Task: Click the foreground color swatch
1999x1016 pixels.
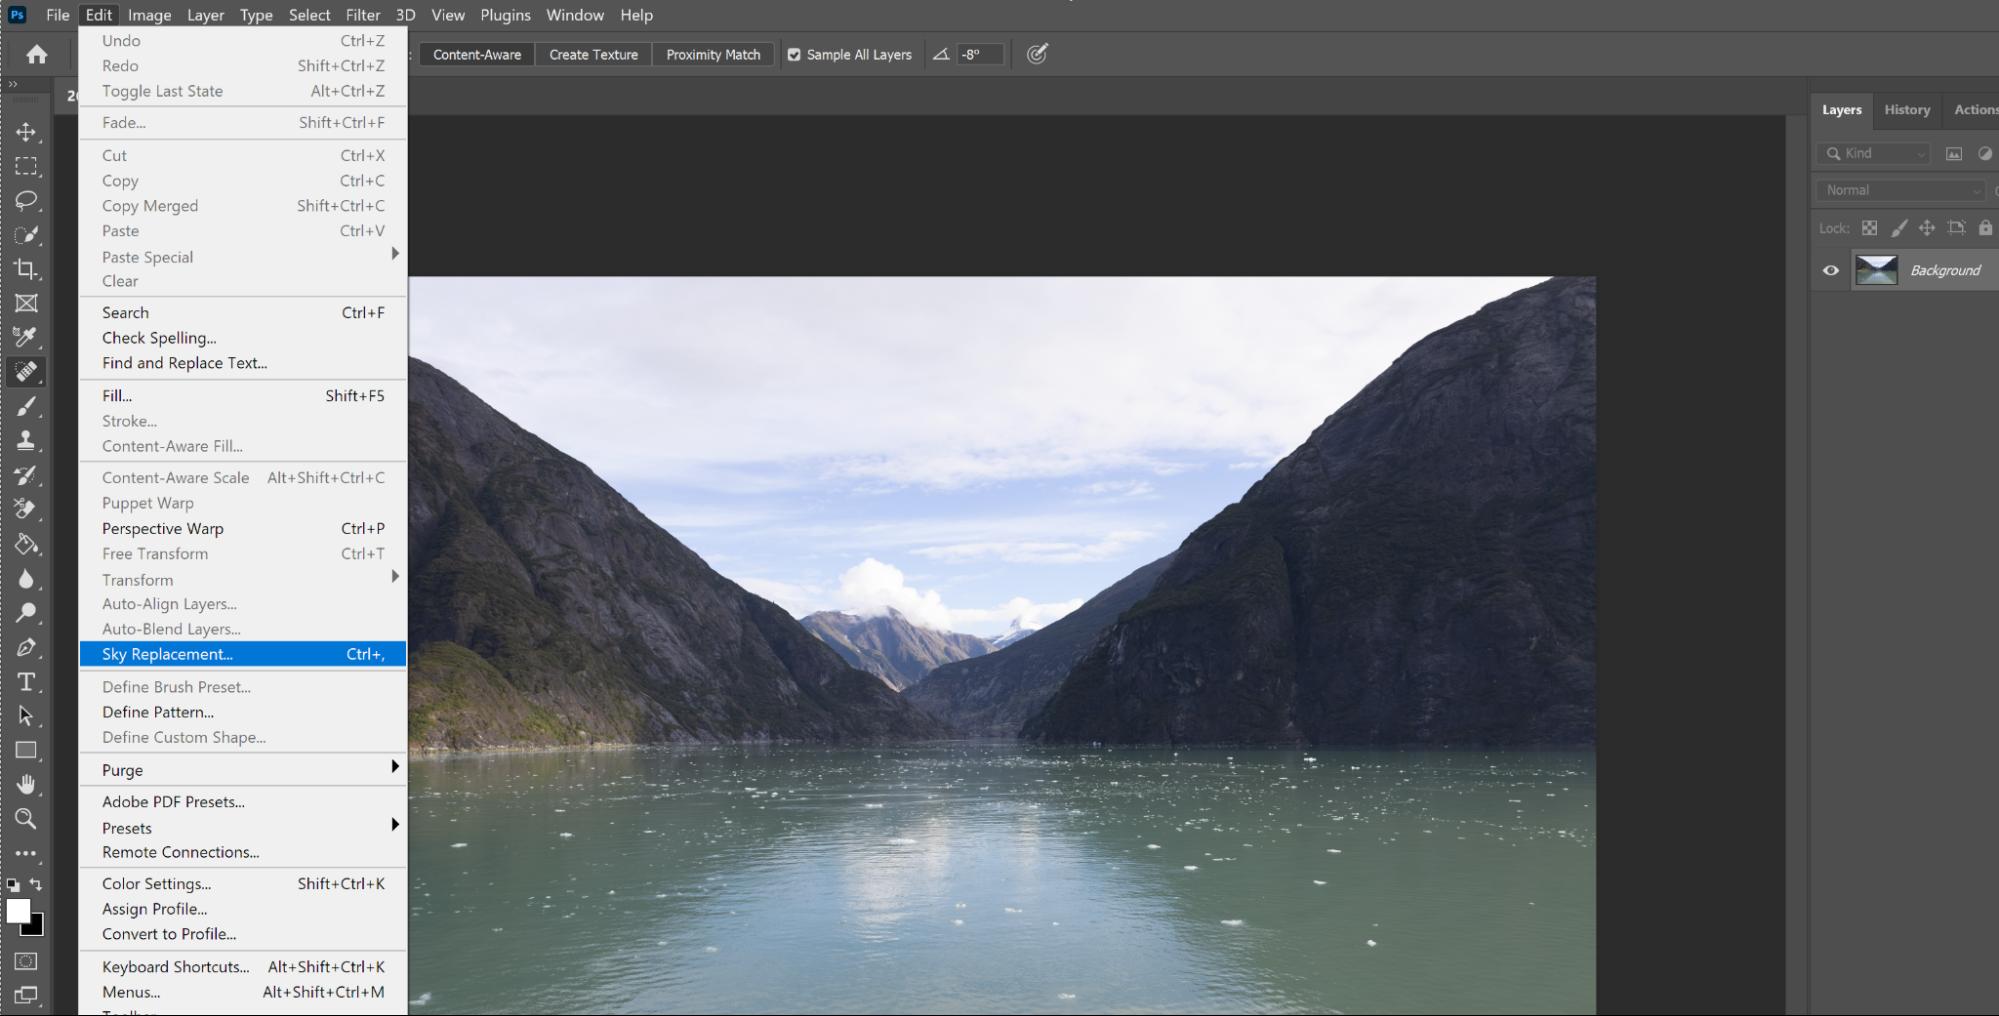Action: pyautogui.click(x=16, y=913)
